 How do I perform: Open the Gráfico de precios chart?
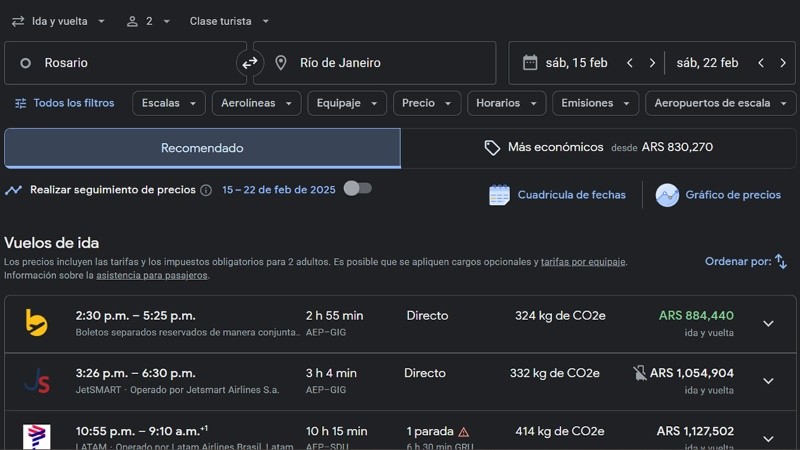(718, 195)
